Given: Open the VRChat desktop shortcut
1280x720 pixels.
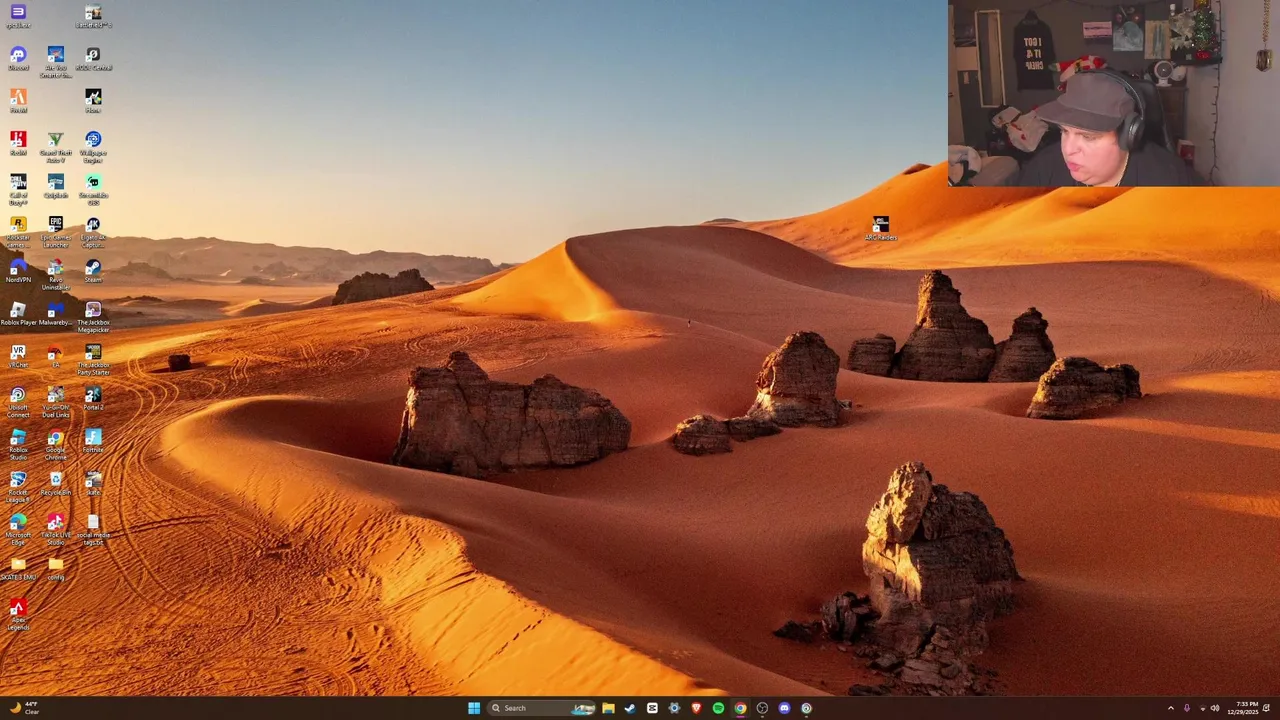Looking at the screenshot, I should 18,357.
